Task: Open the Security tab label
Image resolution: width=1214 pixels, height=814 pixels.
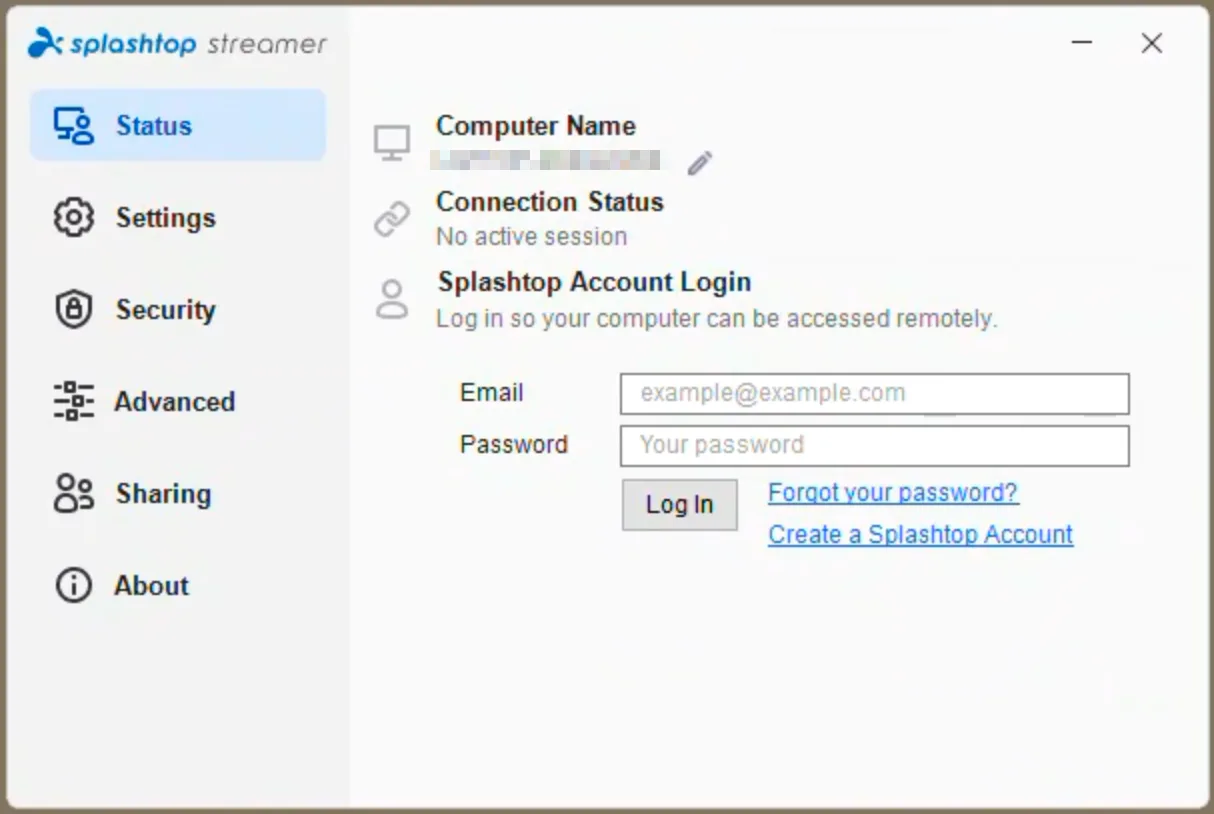Action: [x=165, y=310]
